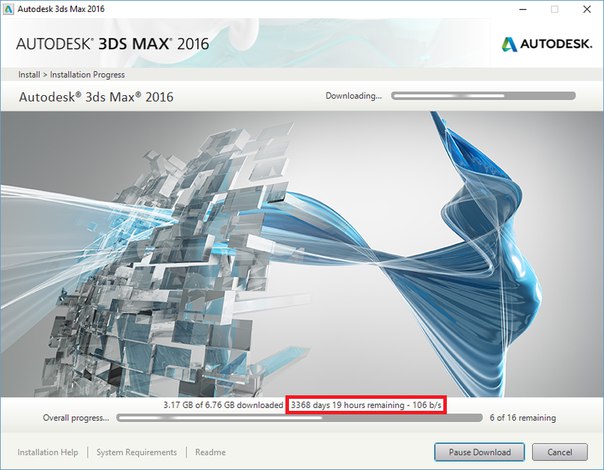Open the Installation Help link

point(48,453)
